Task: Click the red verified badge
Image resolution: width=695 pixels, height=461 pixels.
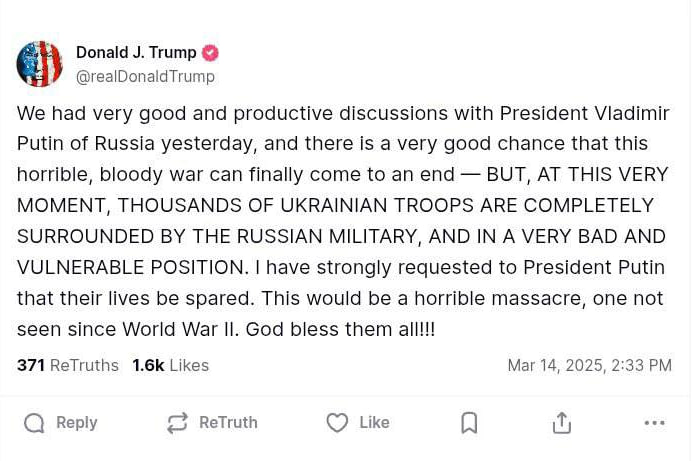Action: pyautogui.click(x=210, y=53)
